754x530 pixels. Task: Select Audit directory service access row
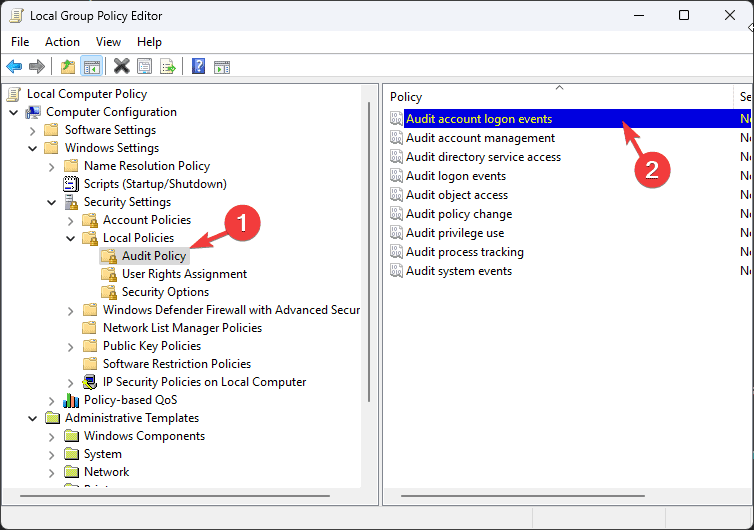569,157
